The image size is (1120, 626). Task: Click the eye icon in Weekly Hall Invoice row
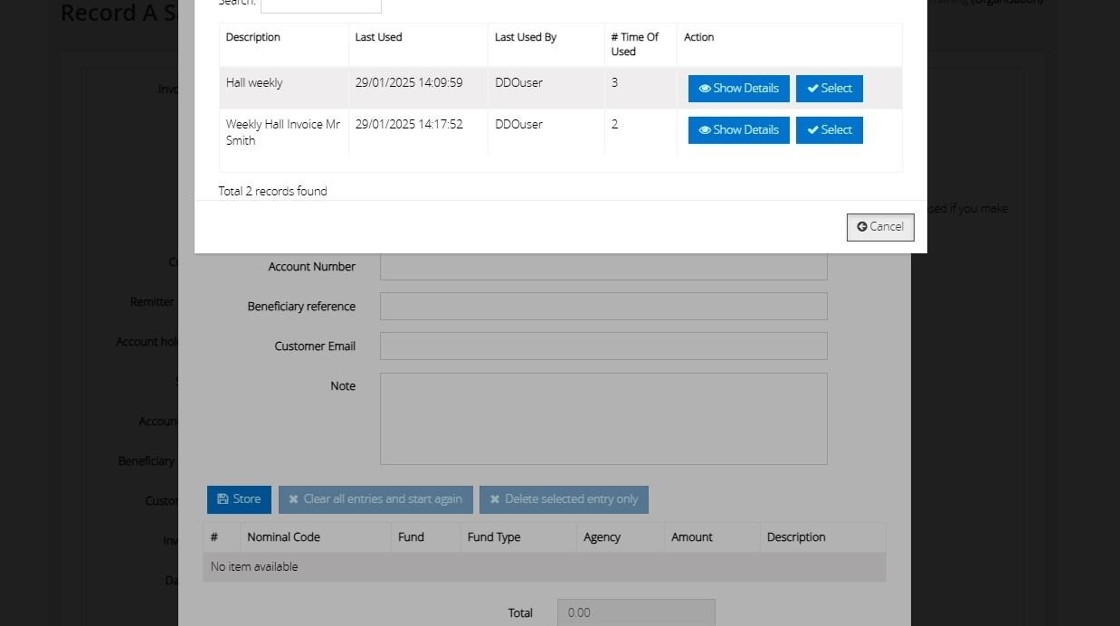click(704, 130)
